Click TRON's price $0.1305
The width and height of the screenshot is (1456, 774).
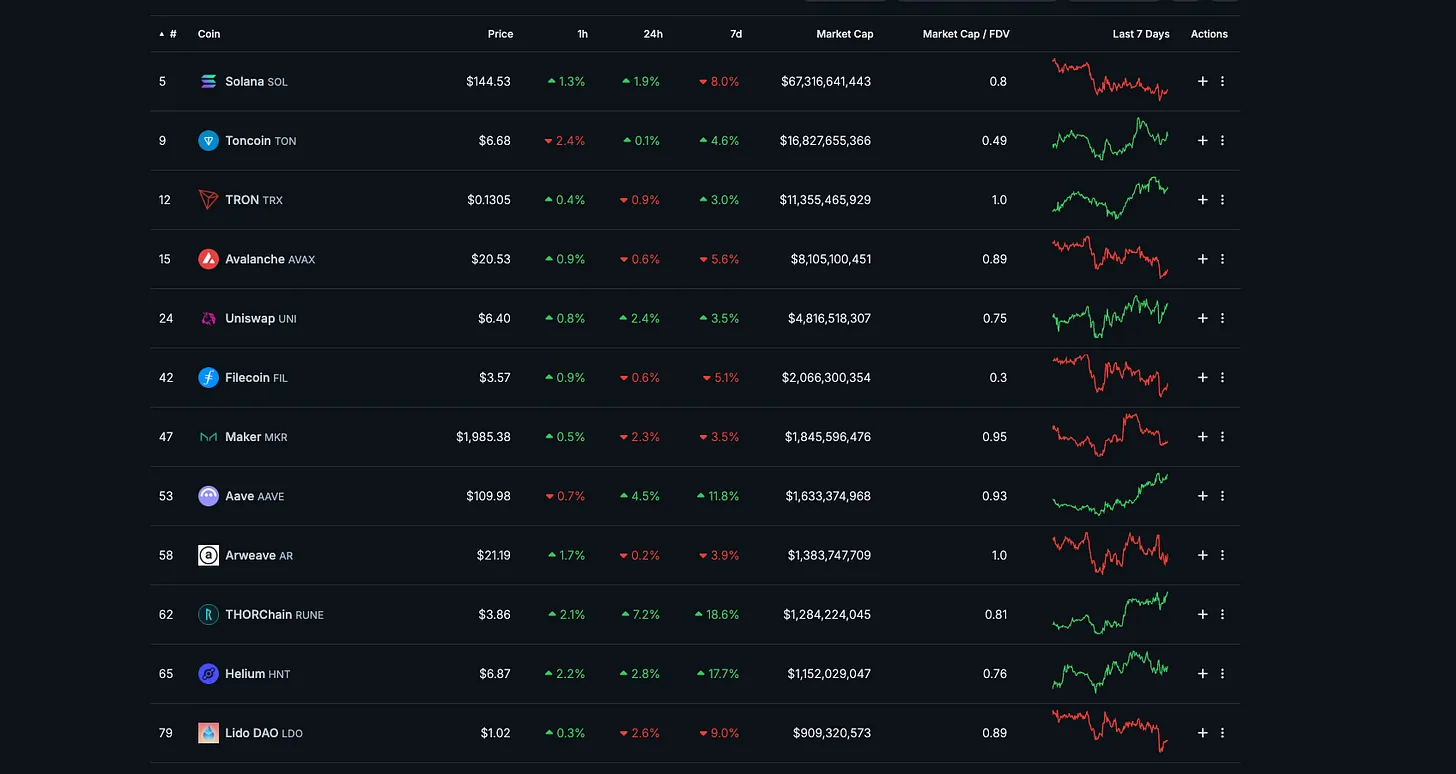coord(489,200)
